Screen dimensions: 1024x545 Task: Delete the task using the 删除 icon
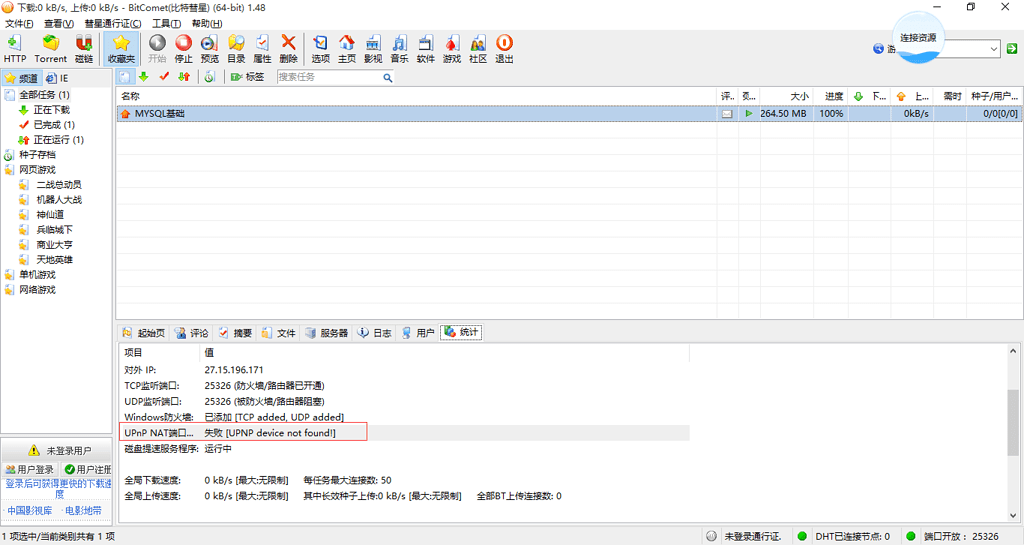[x=288, y=48]
